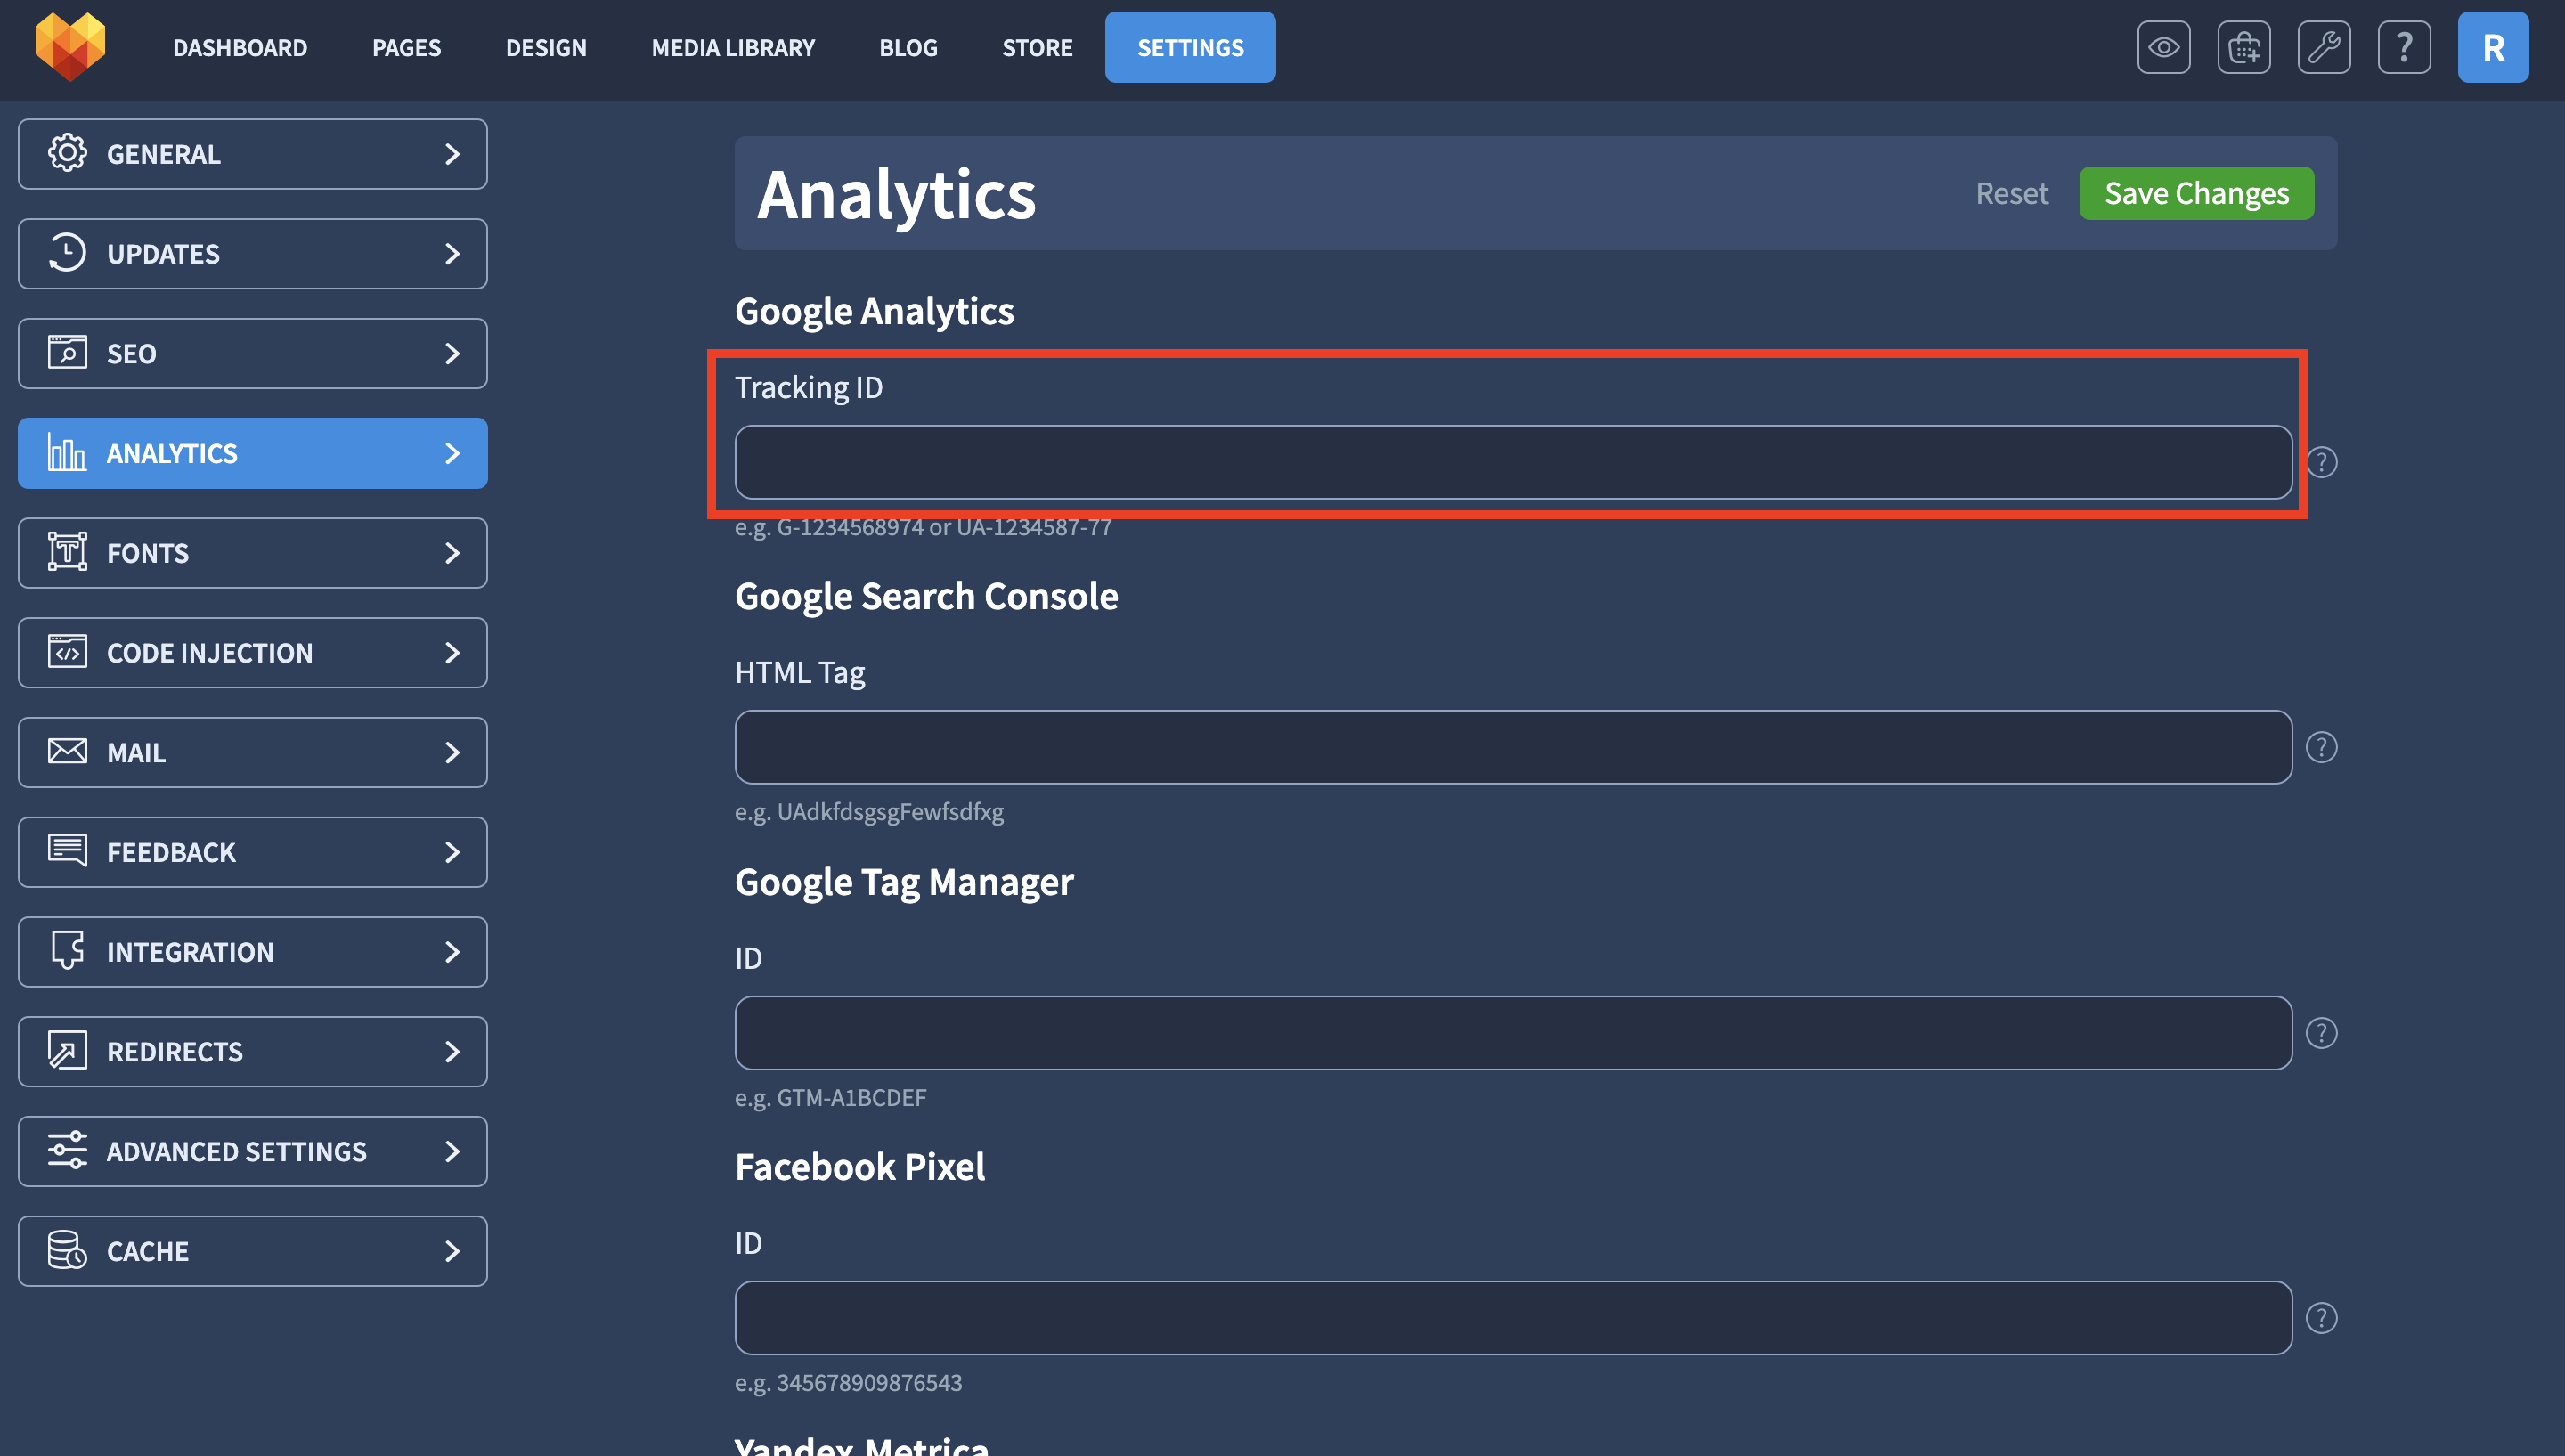
Task: Click the Integration puzzle icon
Action: point(67,951)
